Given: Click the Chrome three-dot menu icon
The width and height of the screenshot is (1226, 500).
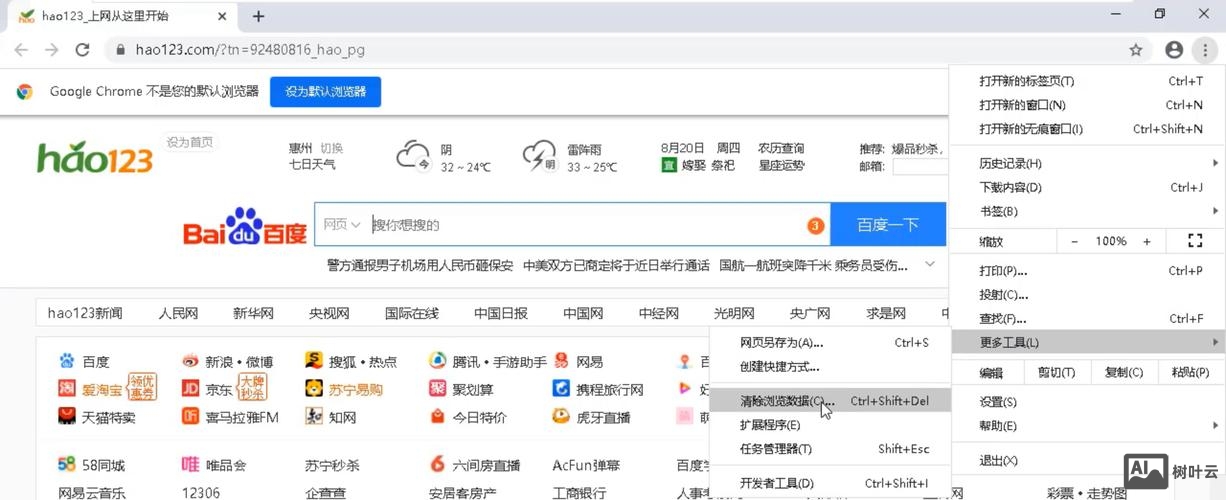Looking at the screenshot, I should (x=1205, y=50).
